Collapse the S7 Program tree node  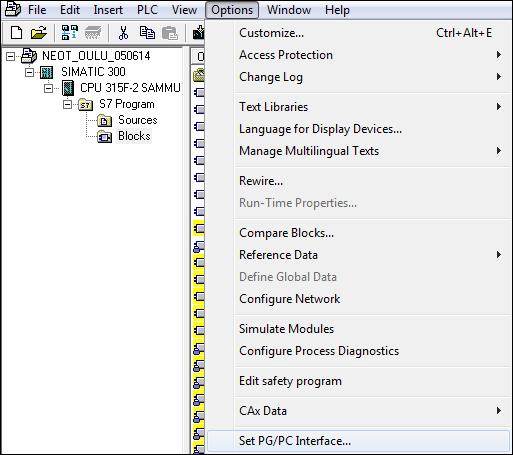click(67, 104)
